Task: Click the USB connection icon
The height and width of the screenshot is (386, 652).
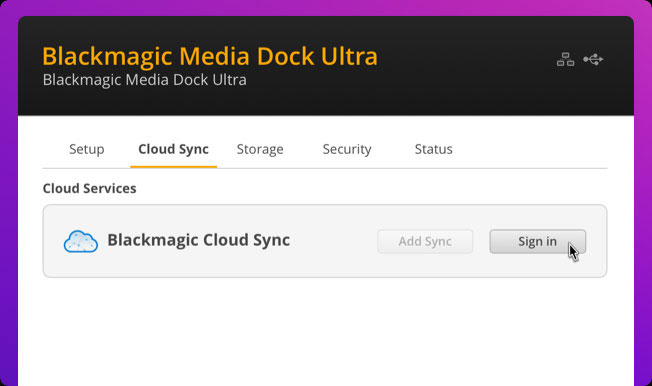Action: pyautogui.click(x=593, y=59)
